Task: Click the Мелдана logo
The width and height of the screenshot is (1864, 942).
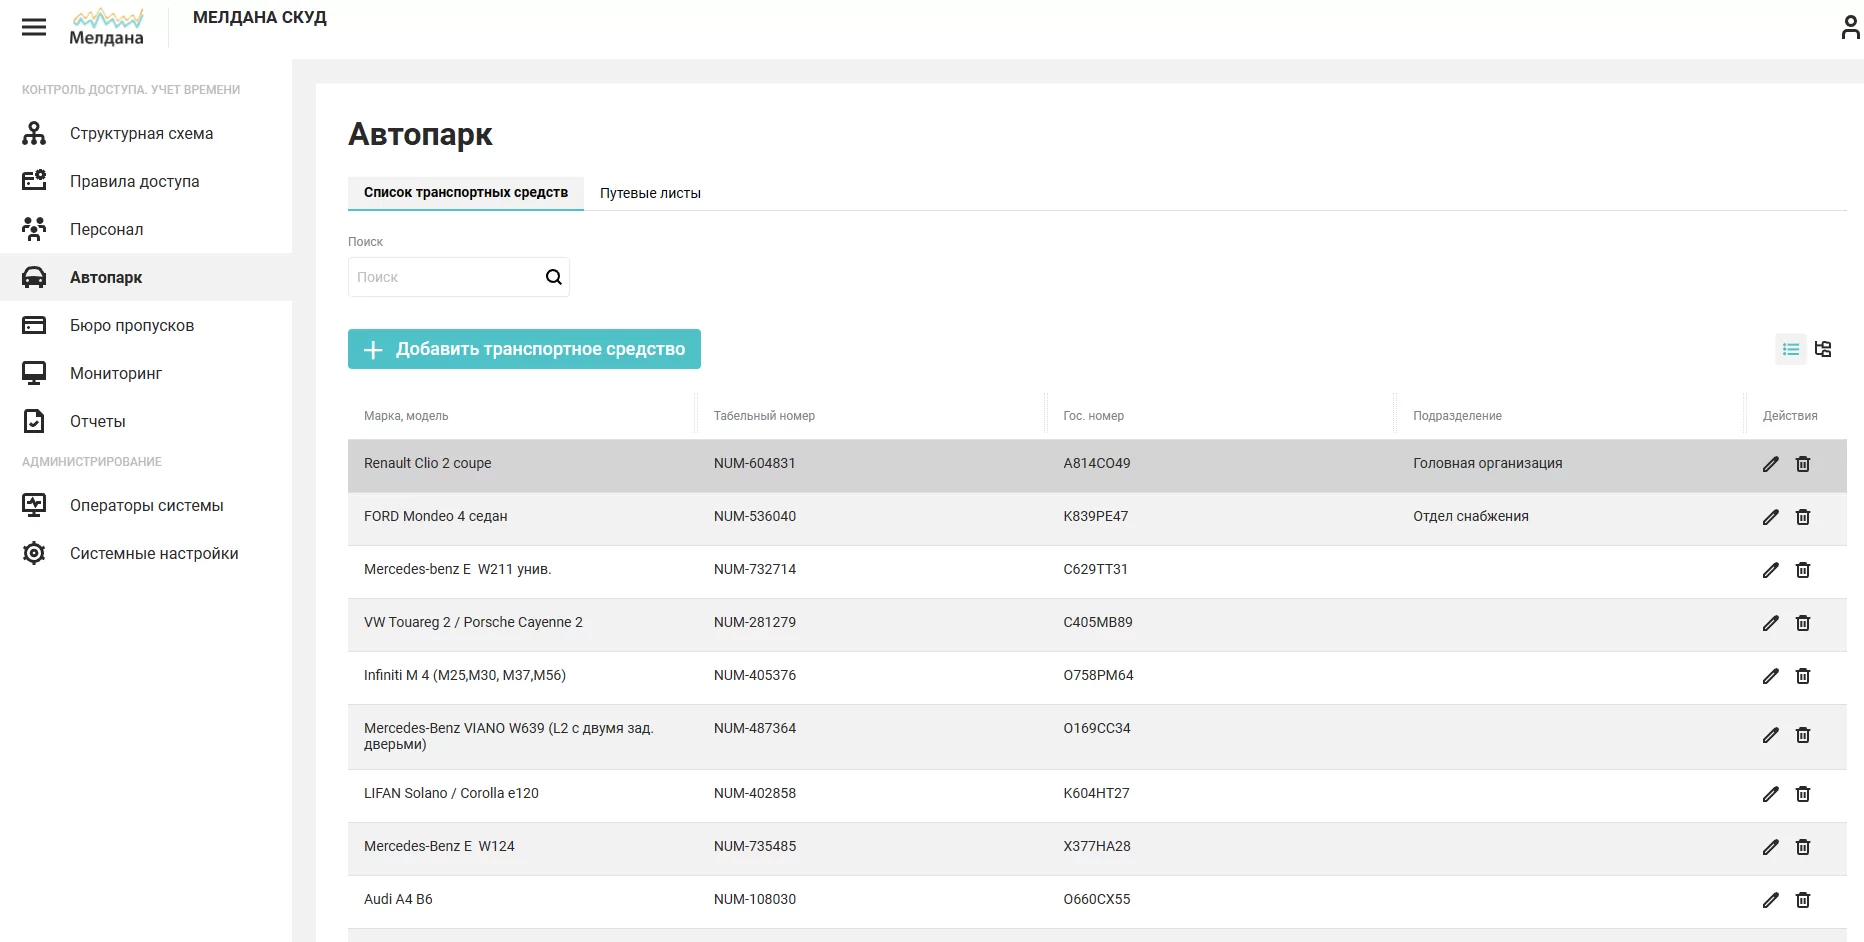Action: [107, 27]
